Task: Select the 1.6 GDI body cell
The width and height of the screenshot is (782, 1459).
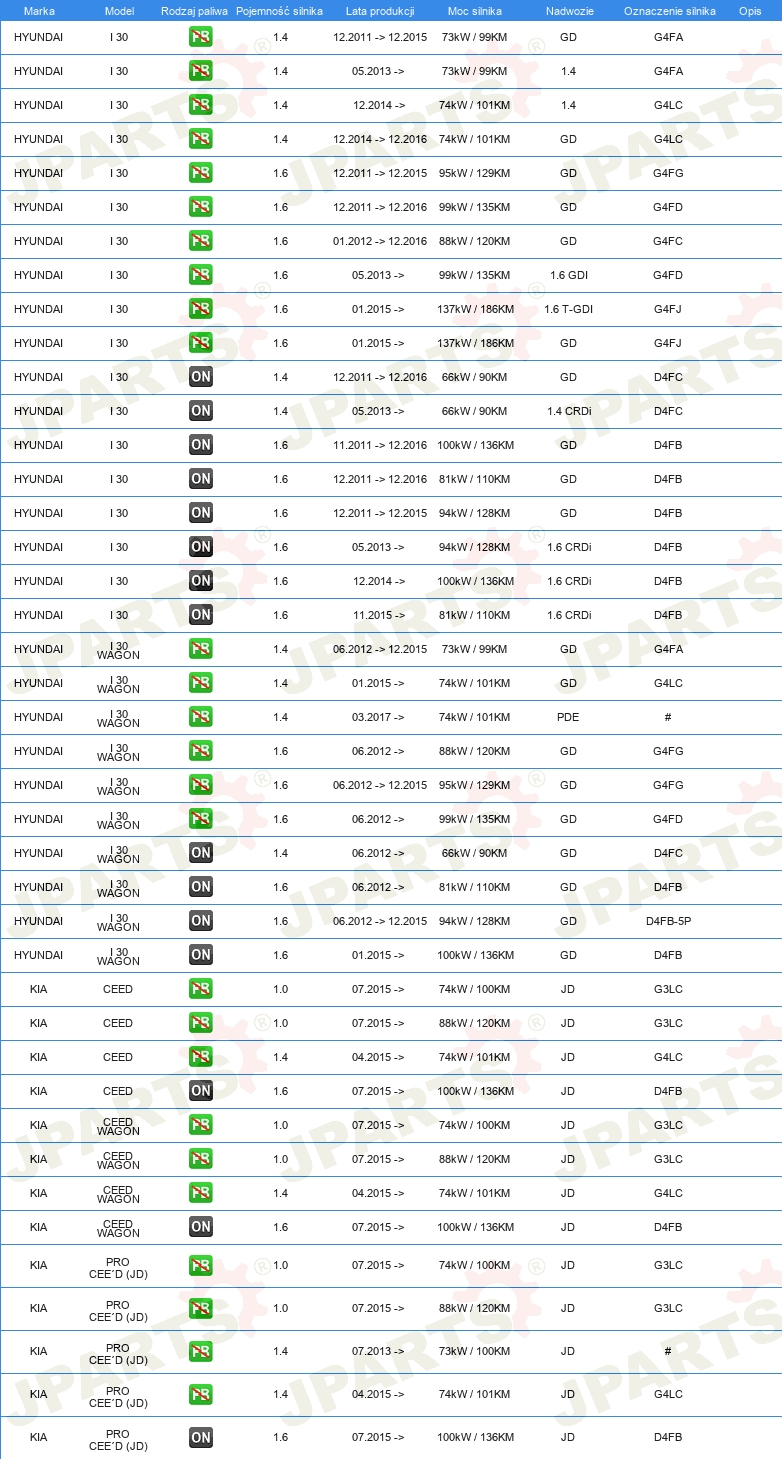Action: coord(568,275)
